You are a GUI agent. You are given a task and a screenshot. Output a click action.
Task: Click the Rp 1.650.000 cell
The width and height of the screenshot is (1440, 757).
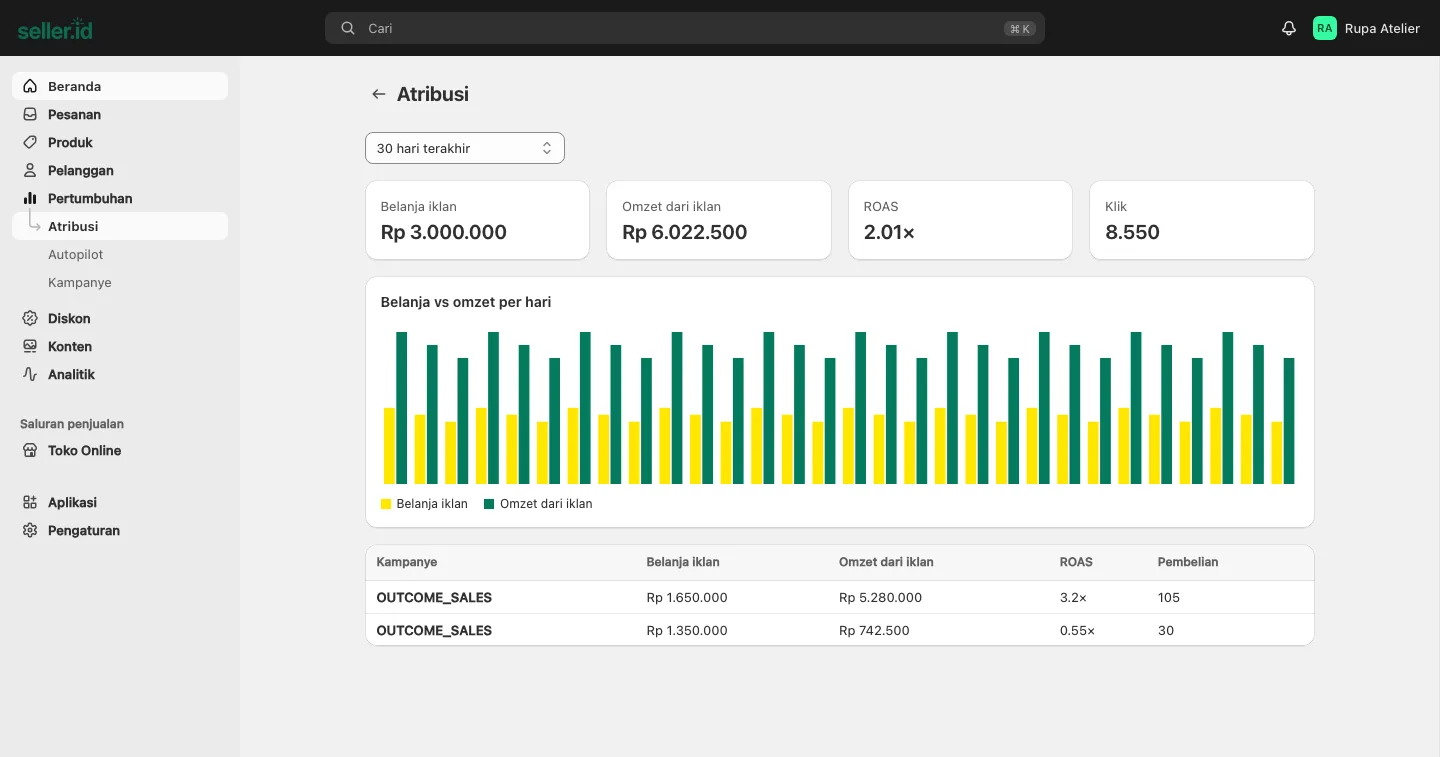(687, 597)
